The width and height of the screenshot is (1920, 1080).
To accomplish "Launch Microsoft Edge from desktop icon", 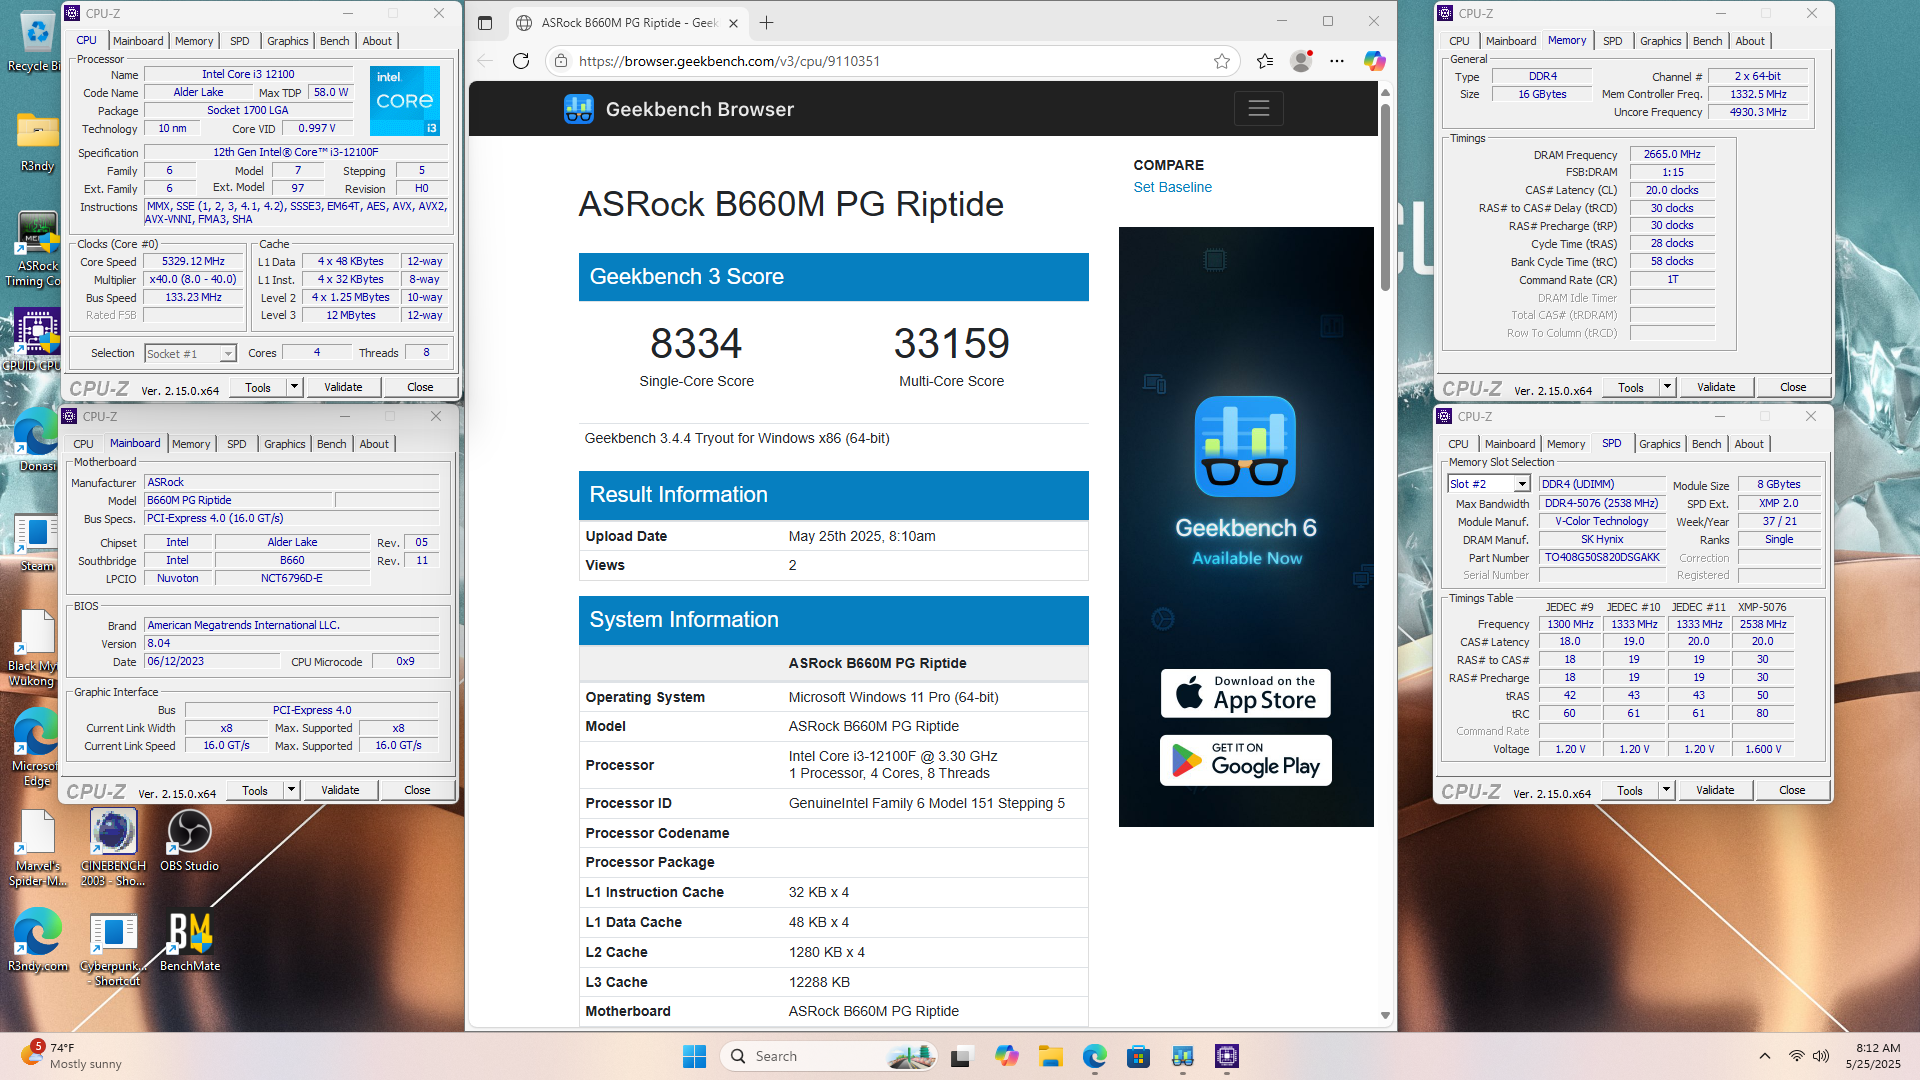I will click(x=37, y=748).
